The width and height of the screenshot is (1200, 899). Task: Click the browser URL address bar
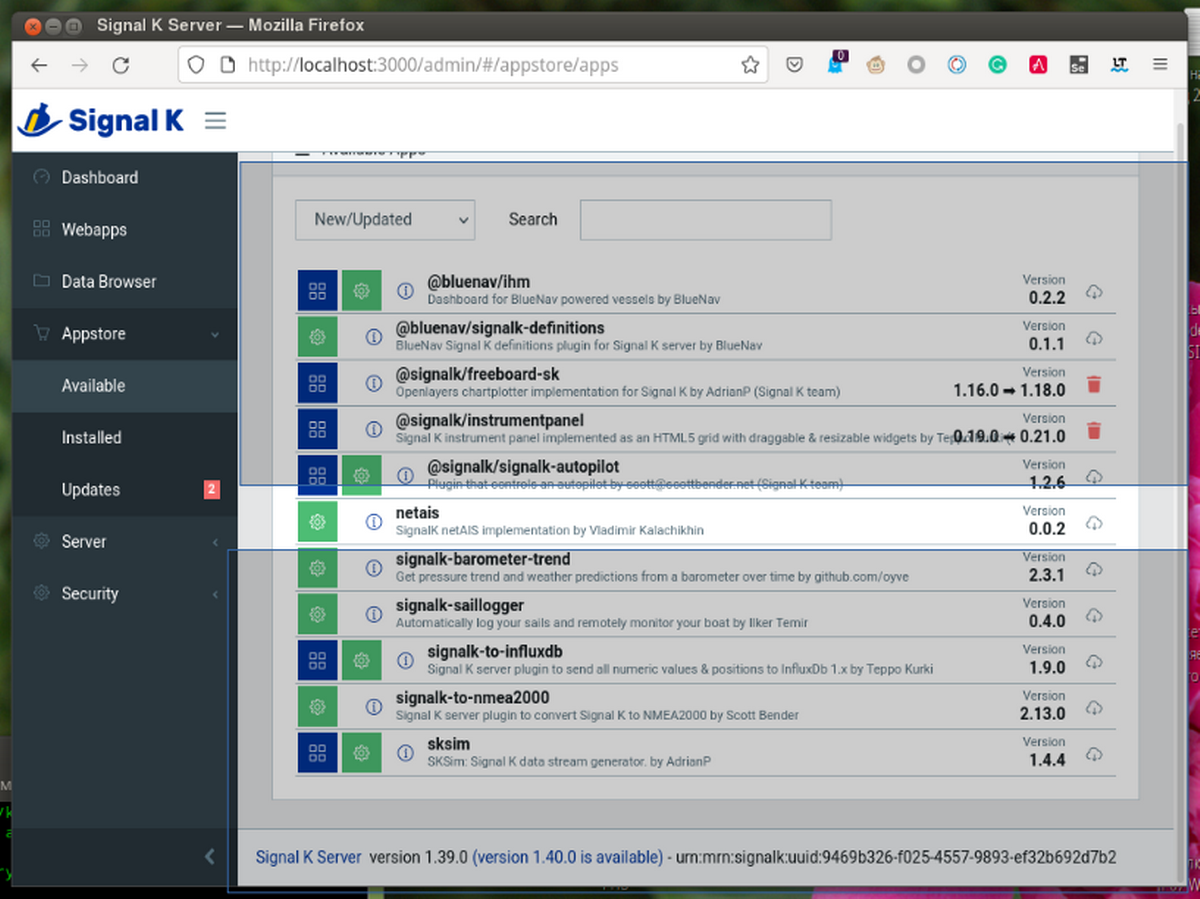[x=473, y=65]
